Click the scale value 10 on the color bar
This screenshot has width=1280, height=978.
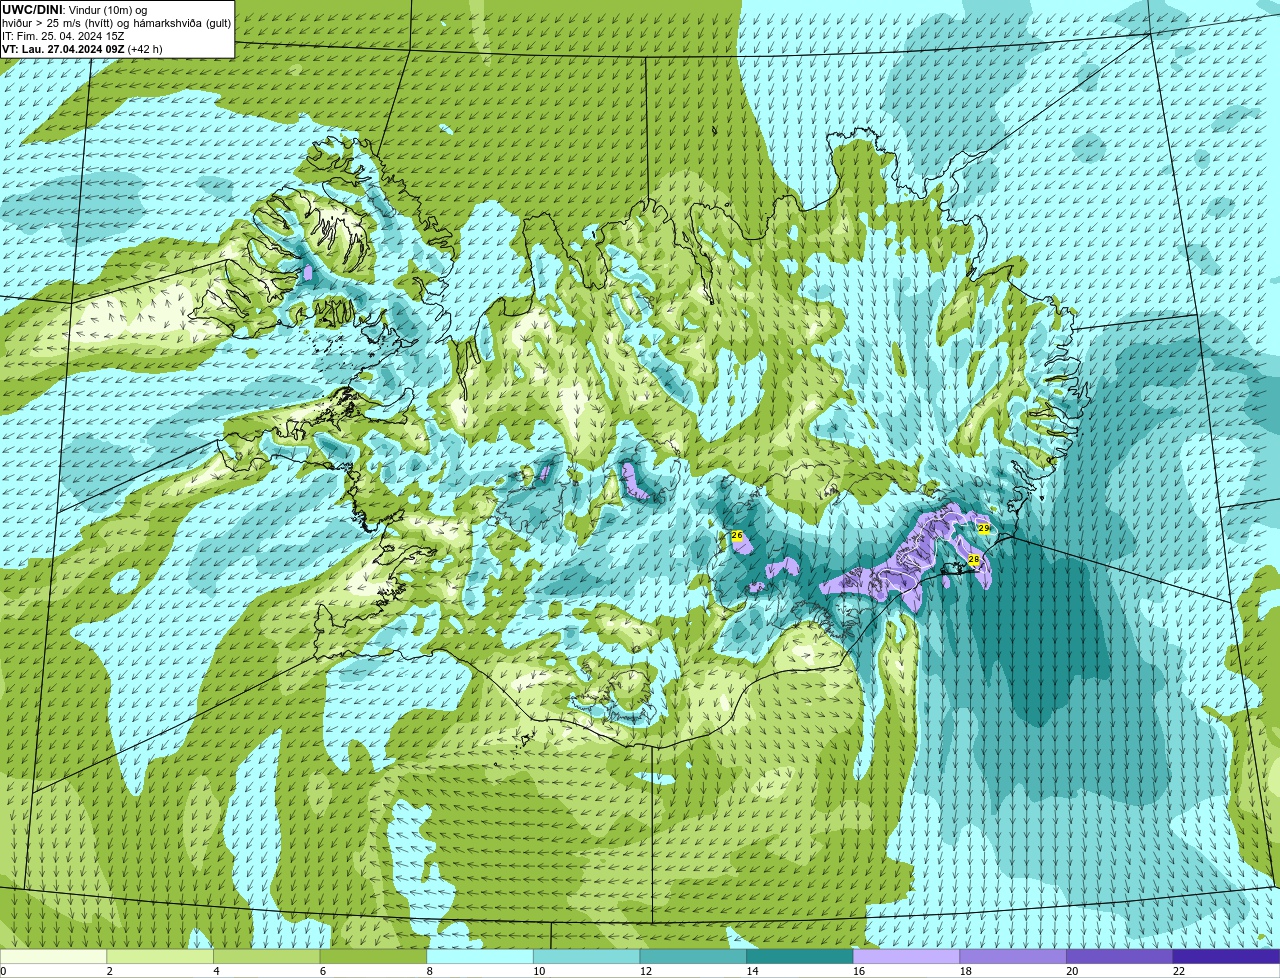[x=539, y=971]
